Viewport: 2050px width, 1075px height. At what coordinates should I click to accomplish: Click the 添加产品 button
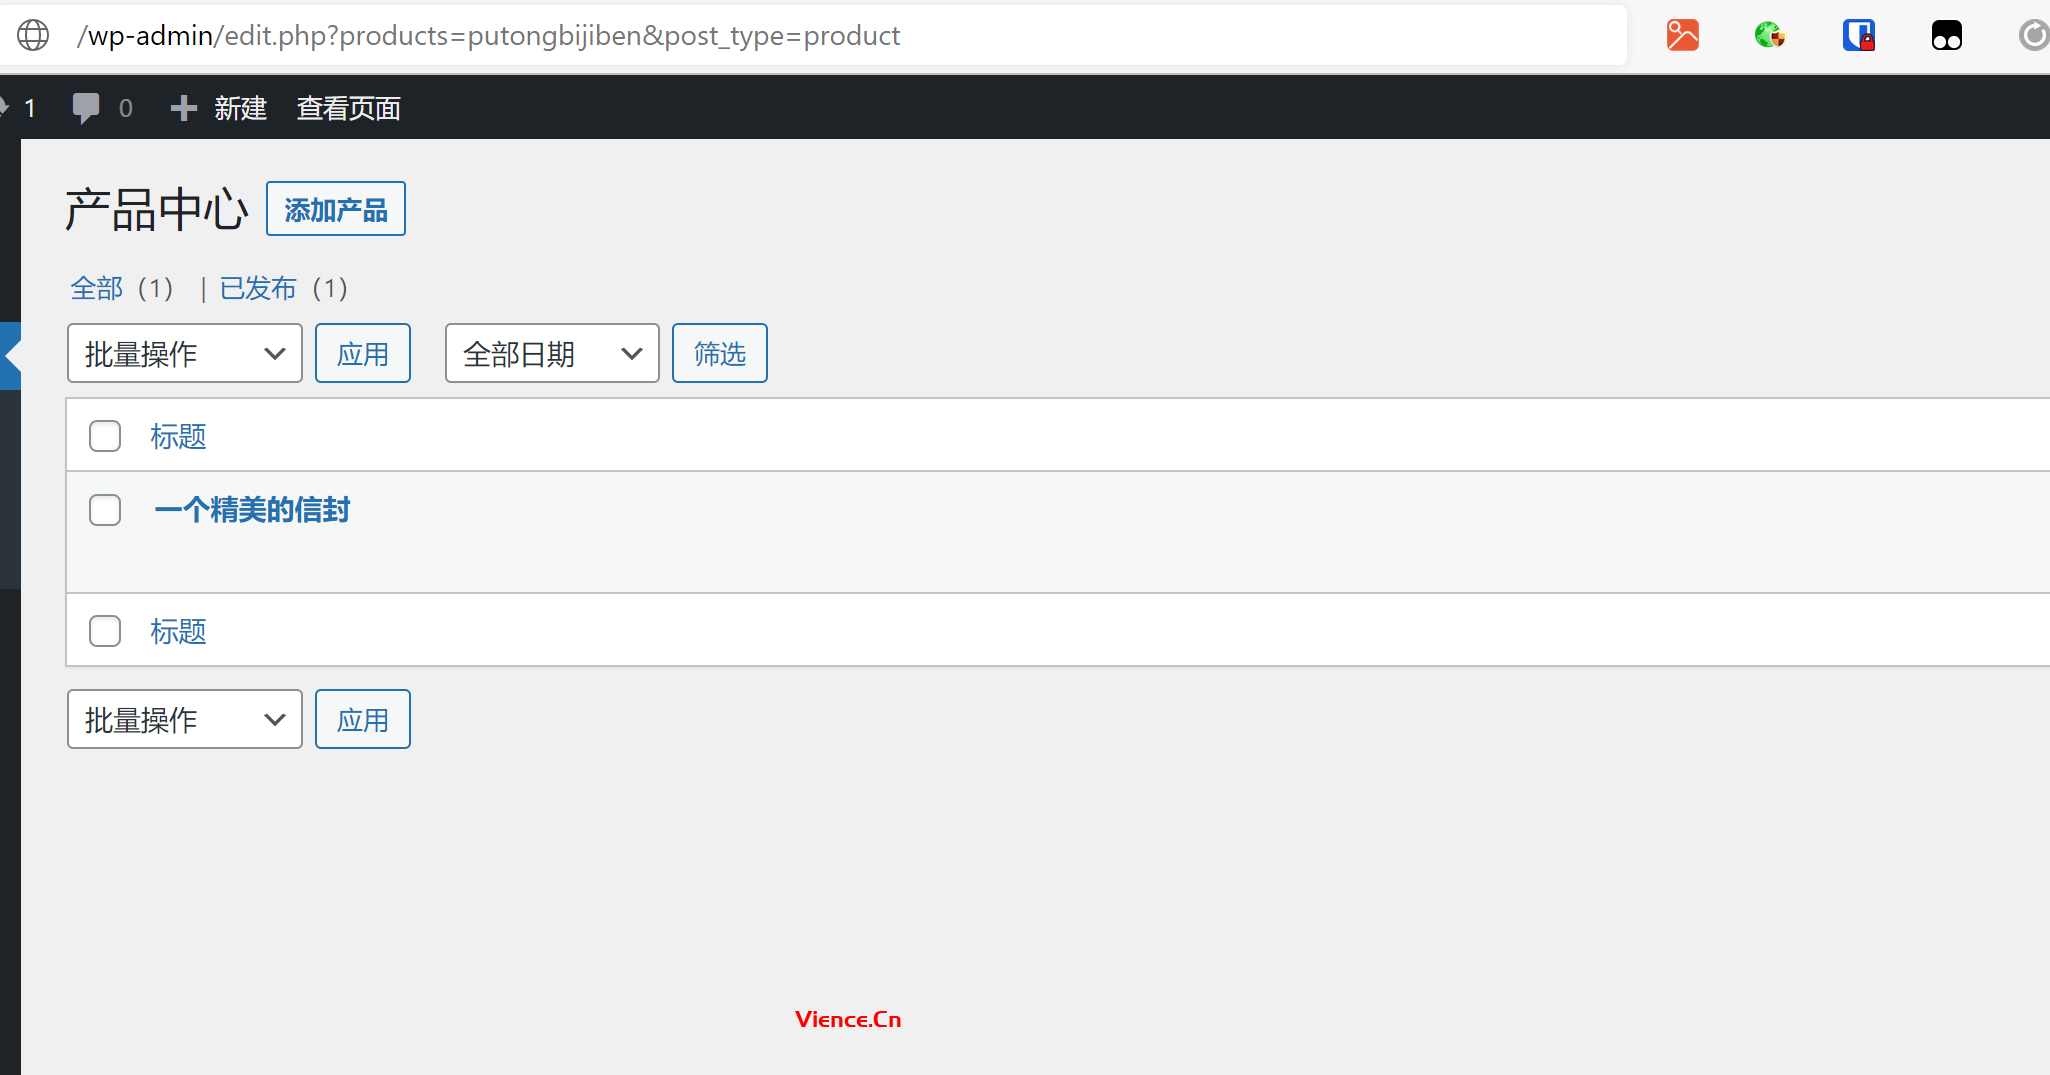(x=336, y=209)
